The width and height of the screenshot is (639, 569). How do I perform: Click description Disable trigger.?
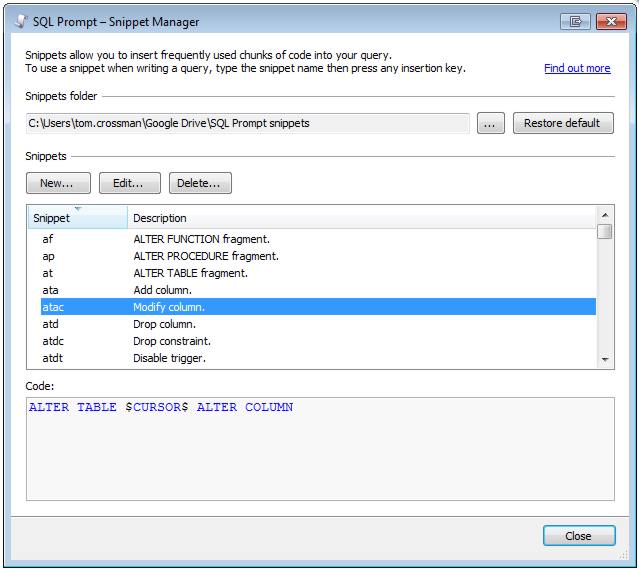click(169, 358)
